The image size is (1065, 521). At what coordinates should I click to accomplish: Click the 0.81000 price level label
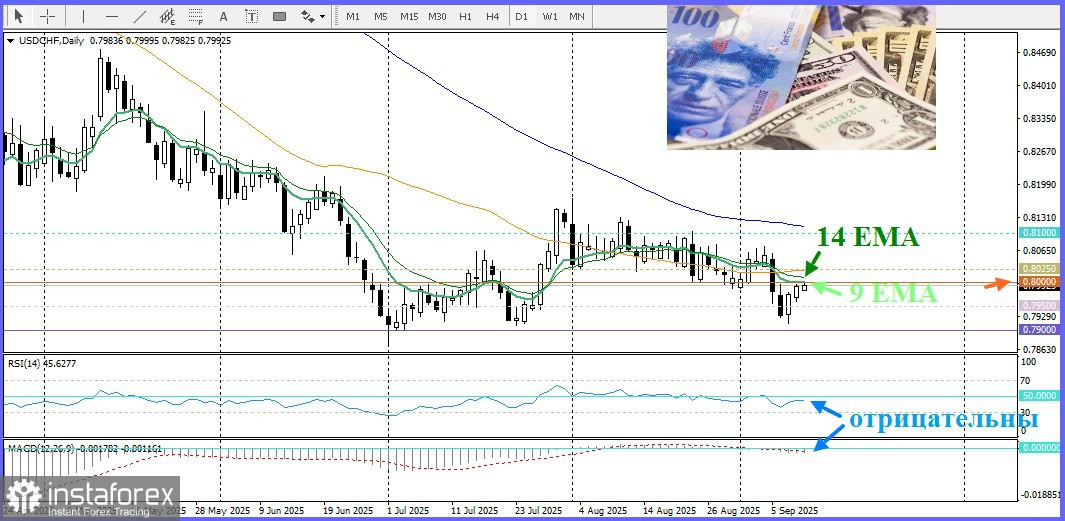pyautogui.click(x=1039, y=232)
